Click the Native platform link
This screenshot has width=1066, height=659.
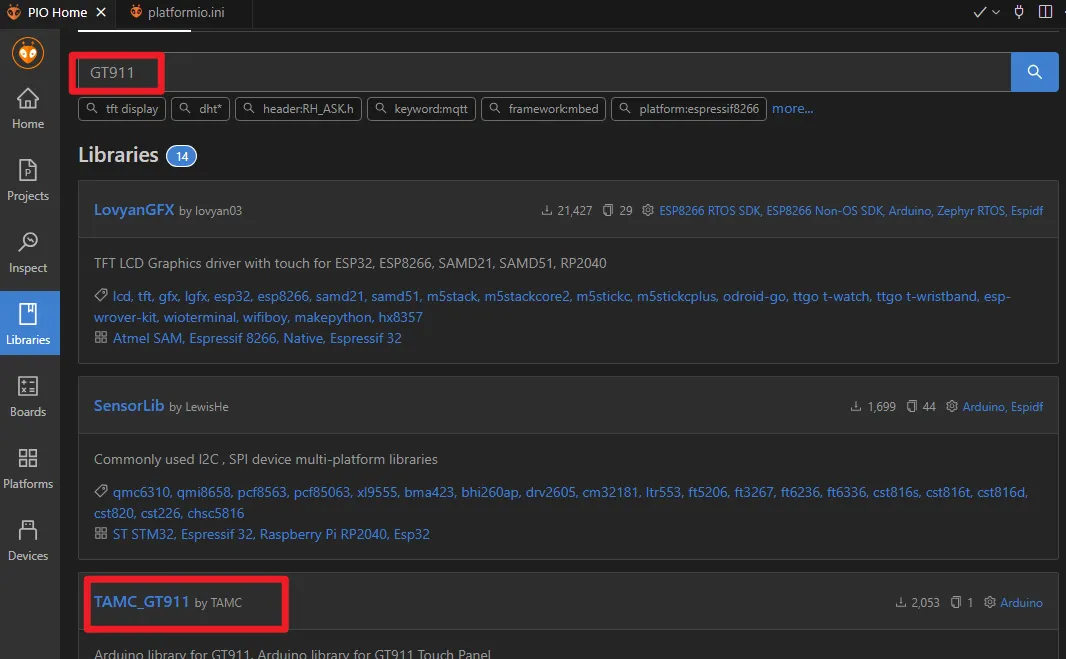(x=303, y=338)
